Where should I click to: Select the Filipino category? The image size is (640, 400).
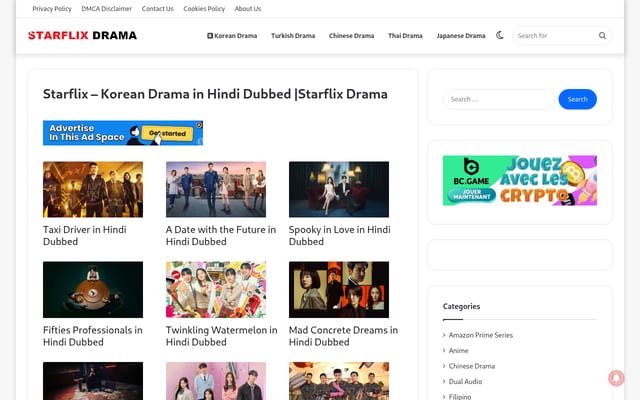(x=460, y=396)
